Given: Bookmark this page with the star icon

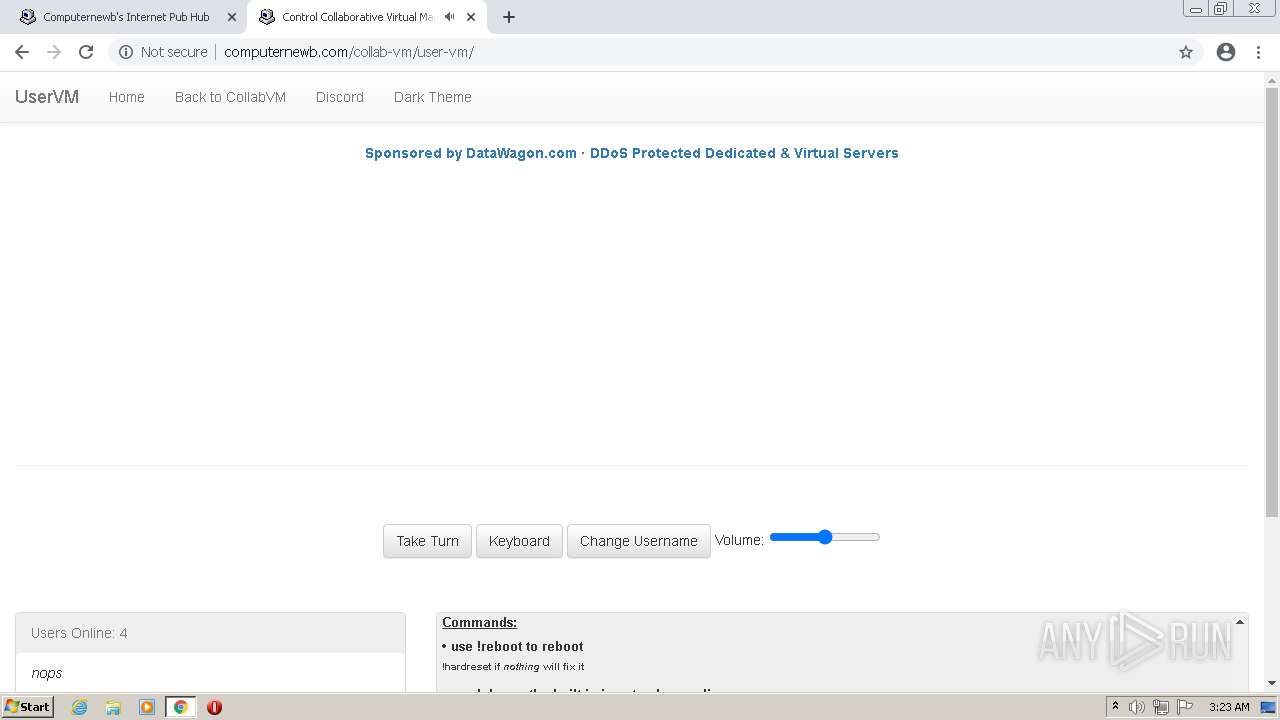Looking at the screenshot, I should coord(1186,52).
